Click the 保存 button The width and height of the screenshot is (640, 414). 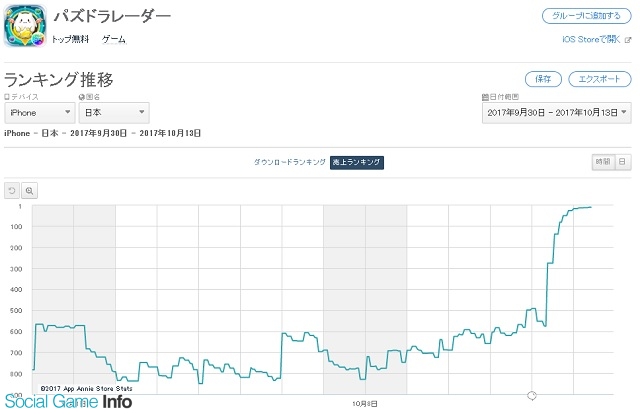point(543,79)
